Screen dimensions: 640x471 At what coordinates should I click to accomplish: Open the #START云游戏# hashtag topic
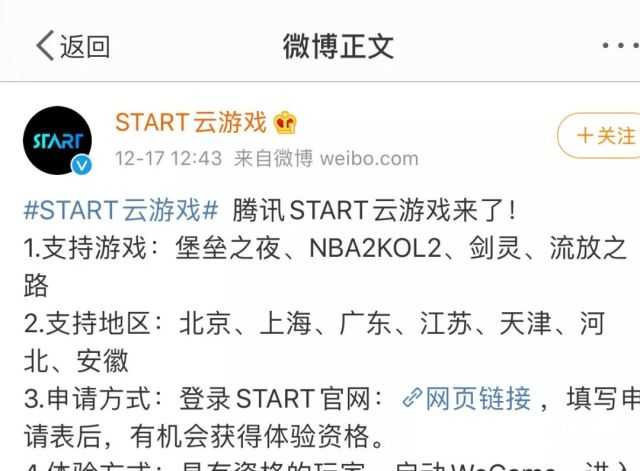click(121, 210)
